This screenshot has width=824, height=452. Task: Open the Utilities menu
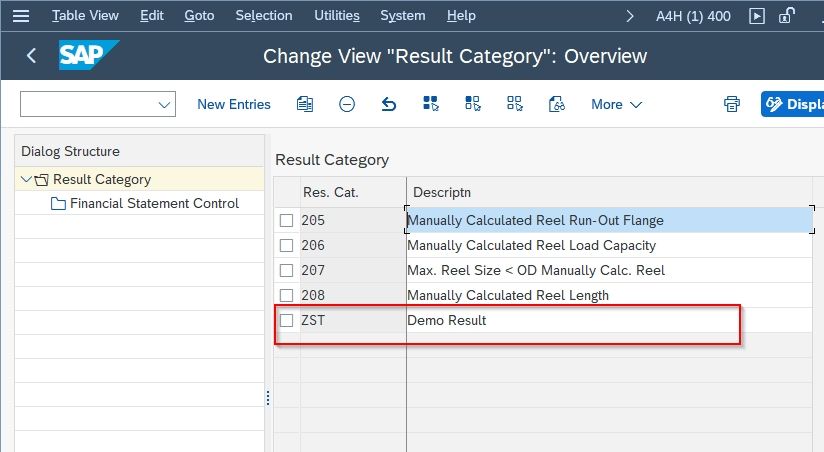pyautogui.click(x=337, y=16)
